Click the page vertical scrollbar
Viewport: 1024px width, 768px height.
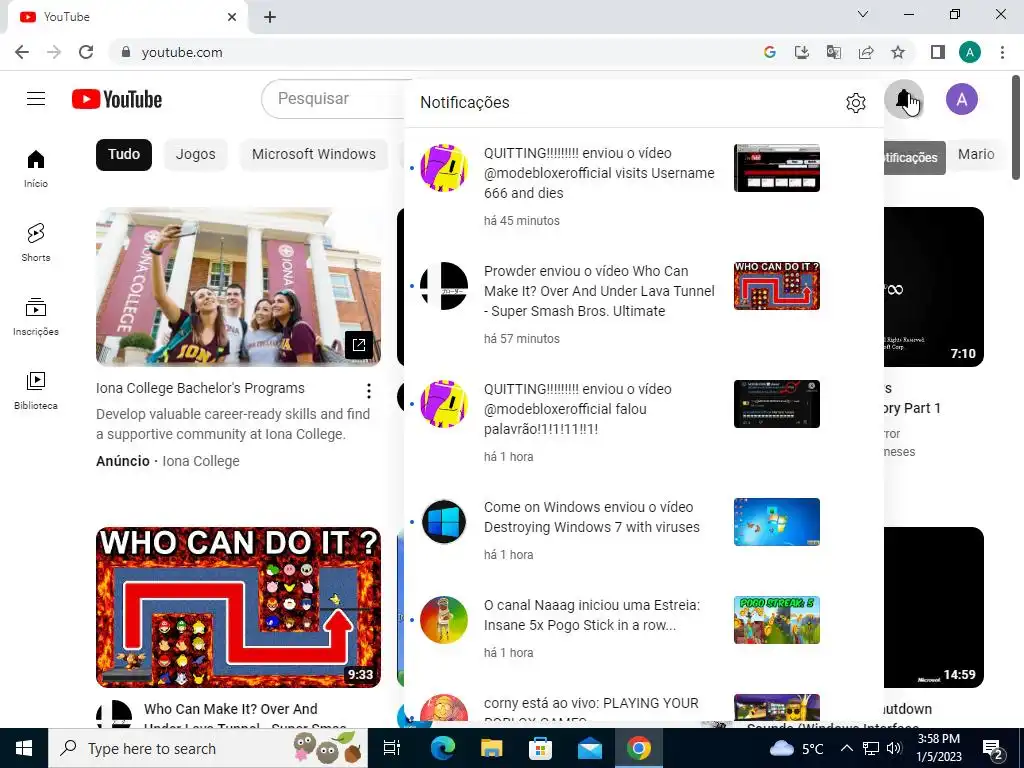click(1017, 127)
